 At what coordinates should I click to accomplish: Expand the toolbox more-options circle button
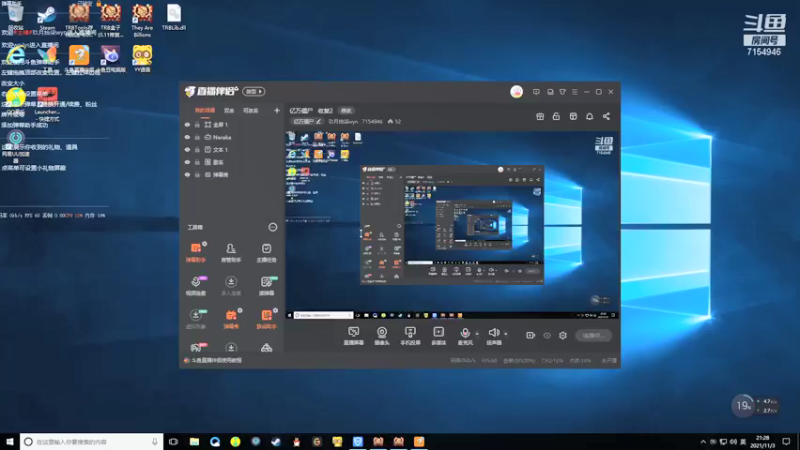click(273, 227)
